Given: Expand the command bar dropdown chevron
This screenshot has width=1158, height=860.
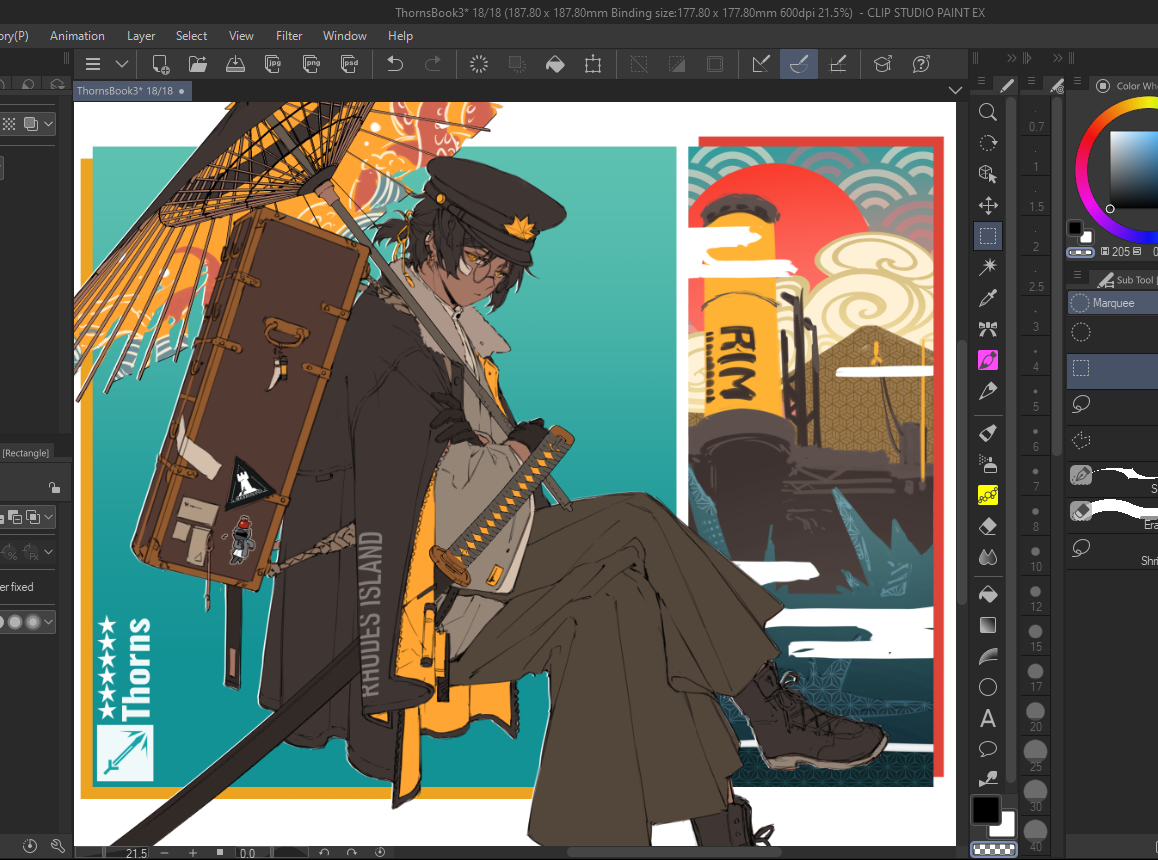Looking at the screenshot, I should 122,64.
